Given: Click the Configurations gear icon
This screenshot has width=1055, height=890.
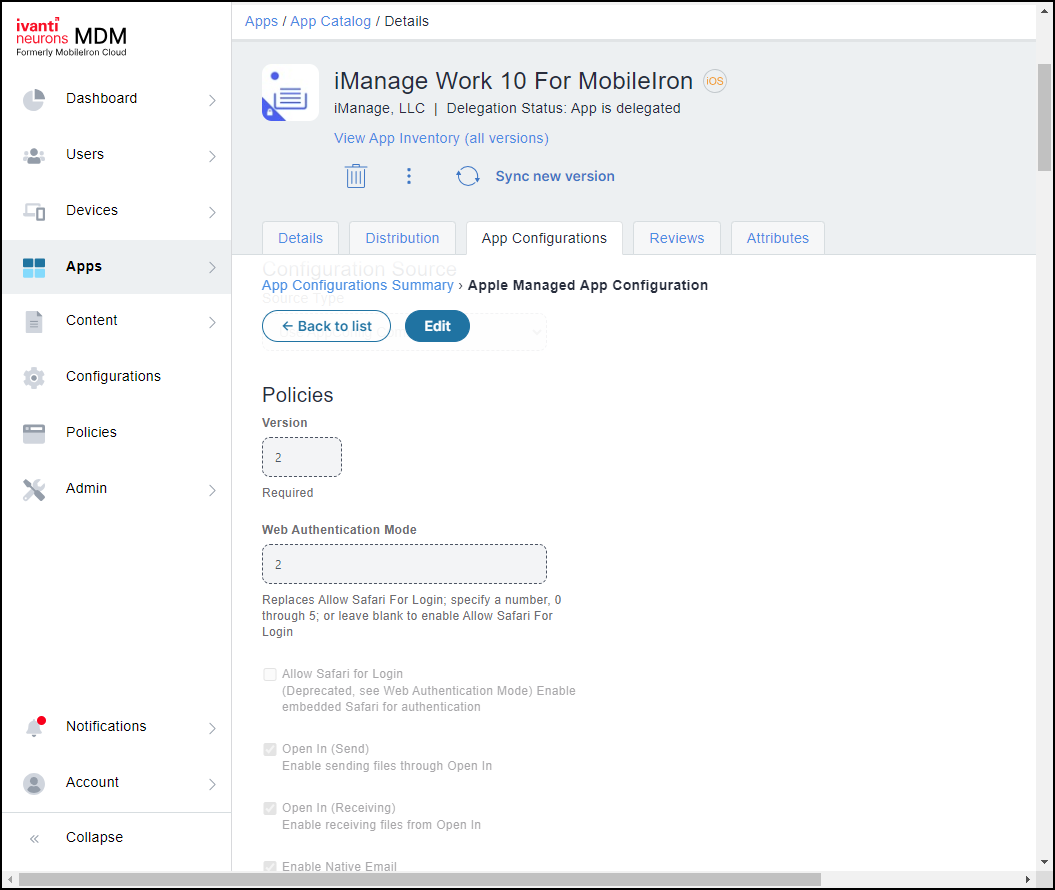Looking at the screenshot, I should [34, 377].
